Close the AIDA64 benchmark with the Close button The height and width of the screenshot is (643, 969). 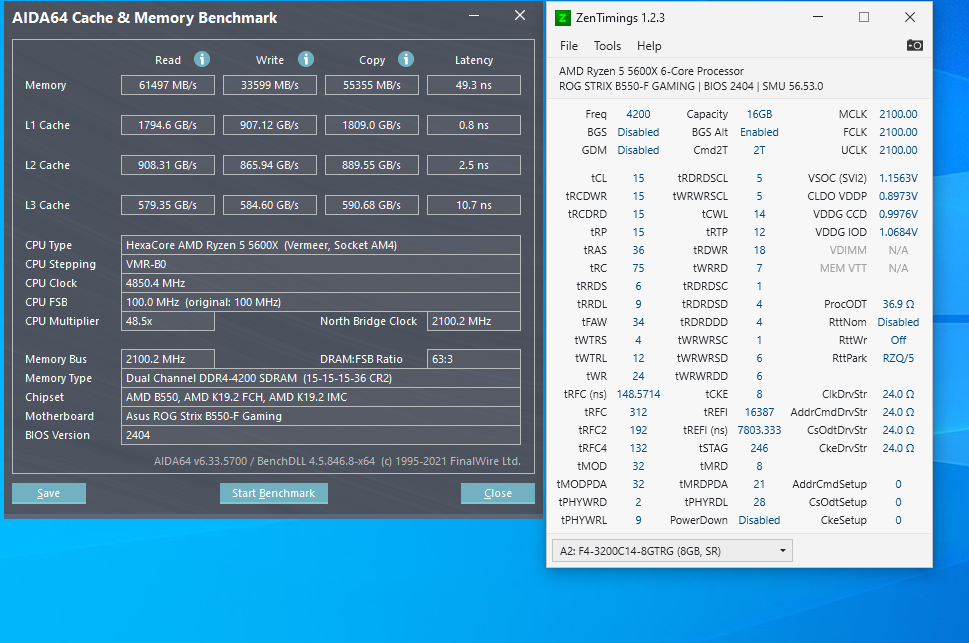pos(497,493)
